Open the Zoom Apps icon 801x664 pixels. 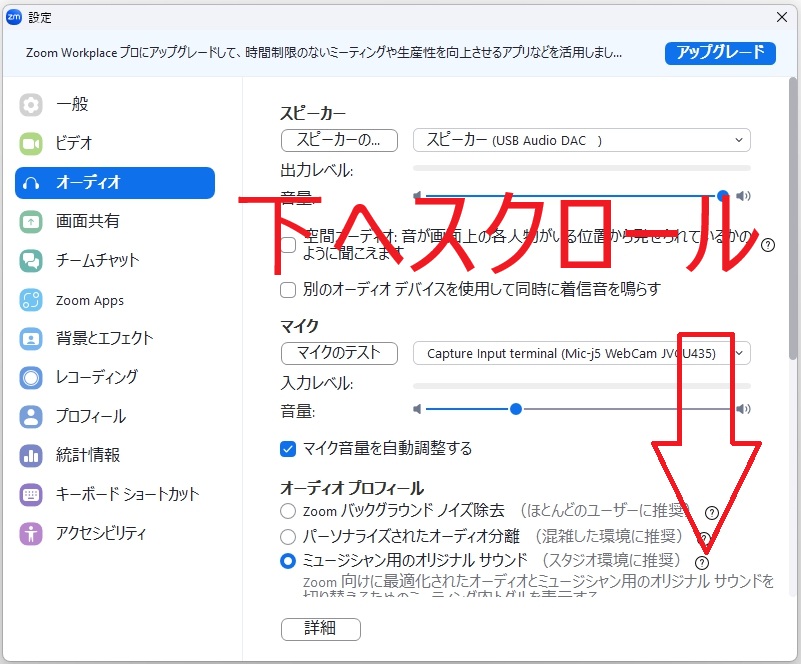pyautogui.click(x=31, y=300)
